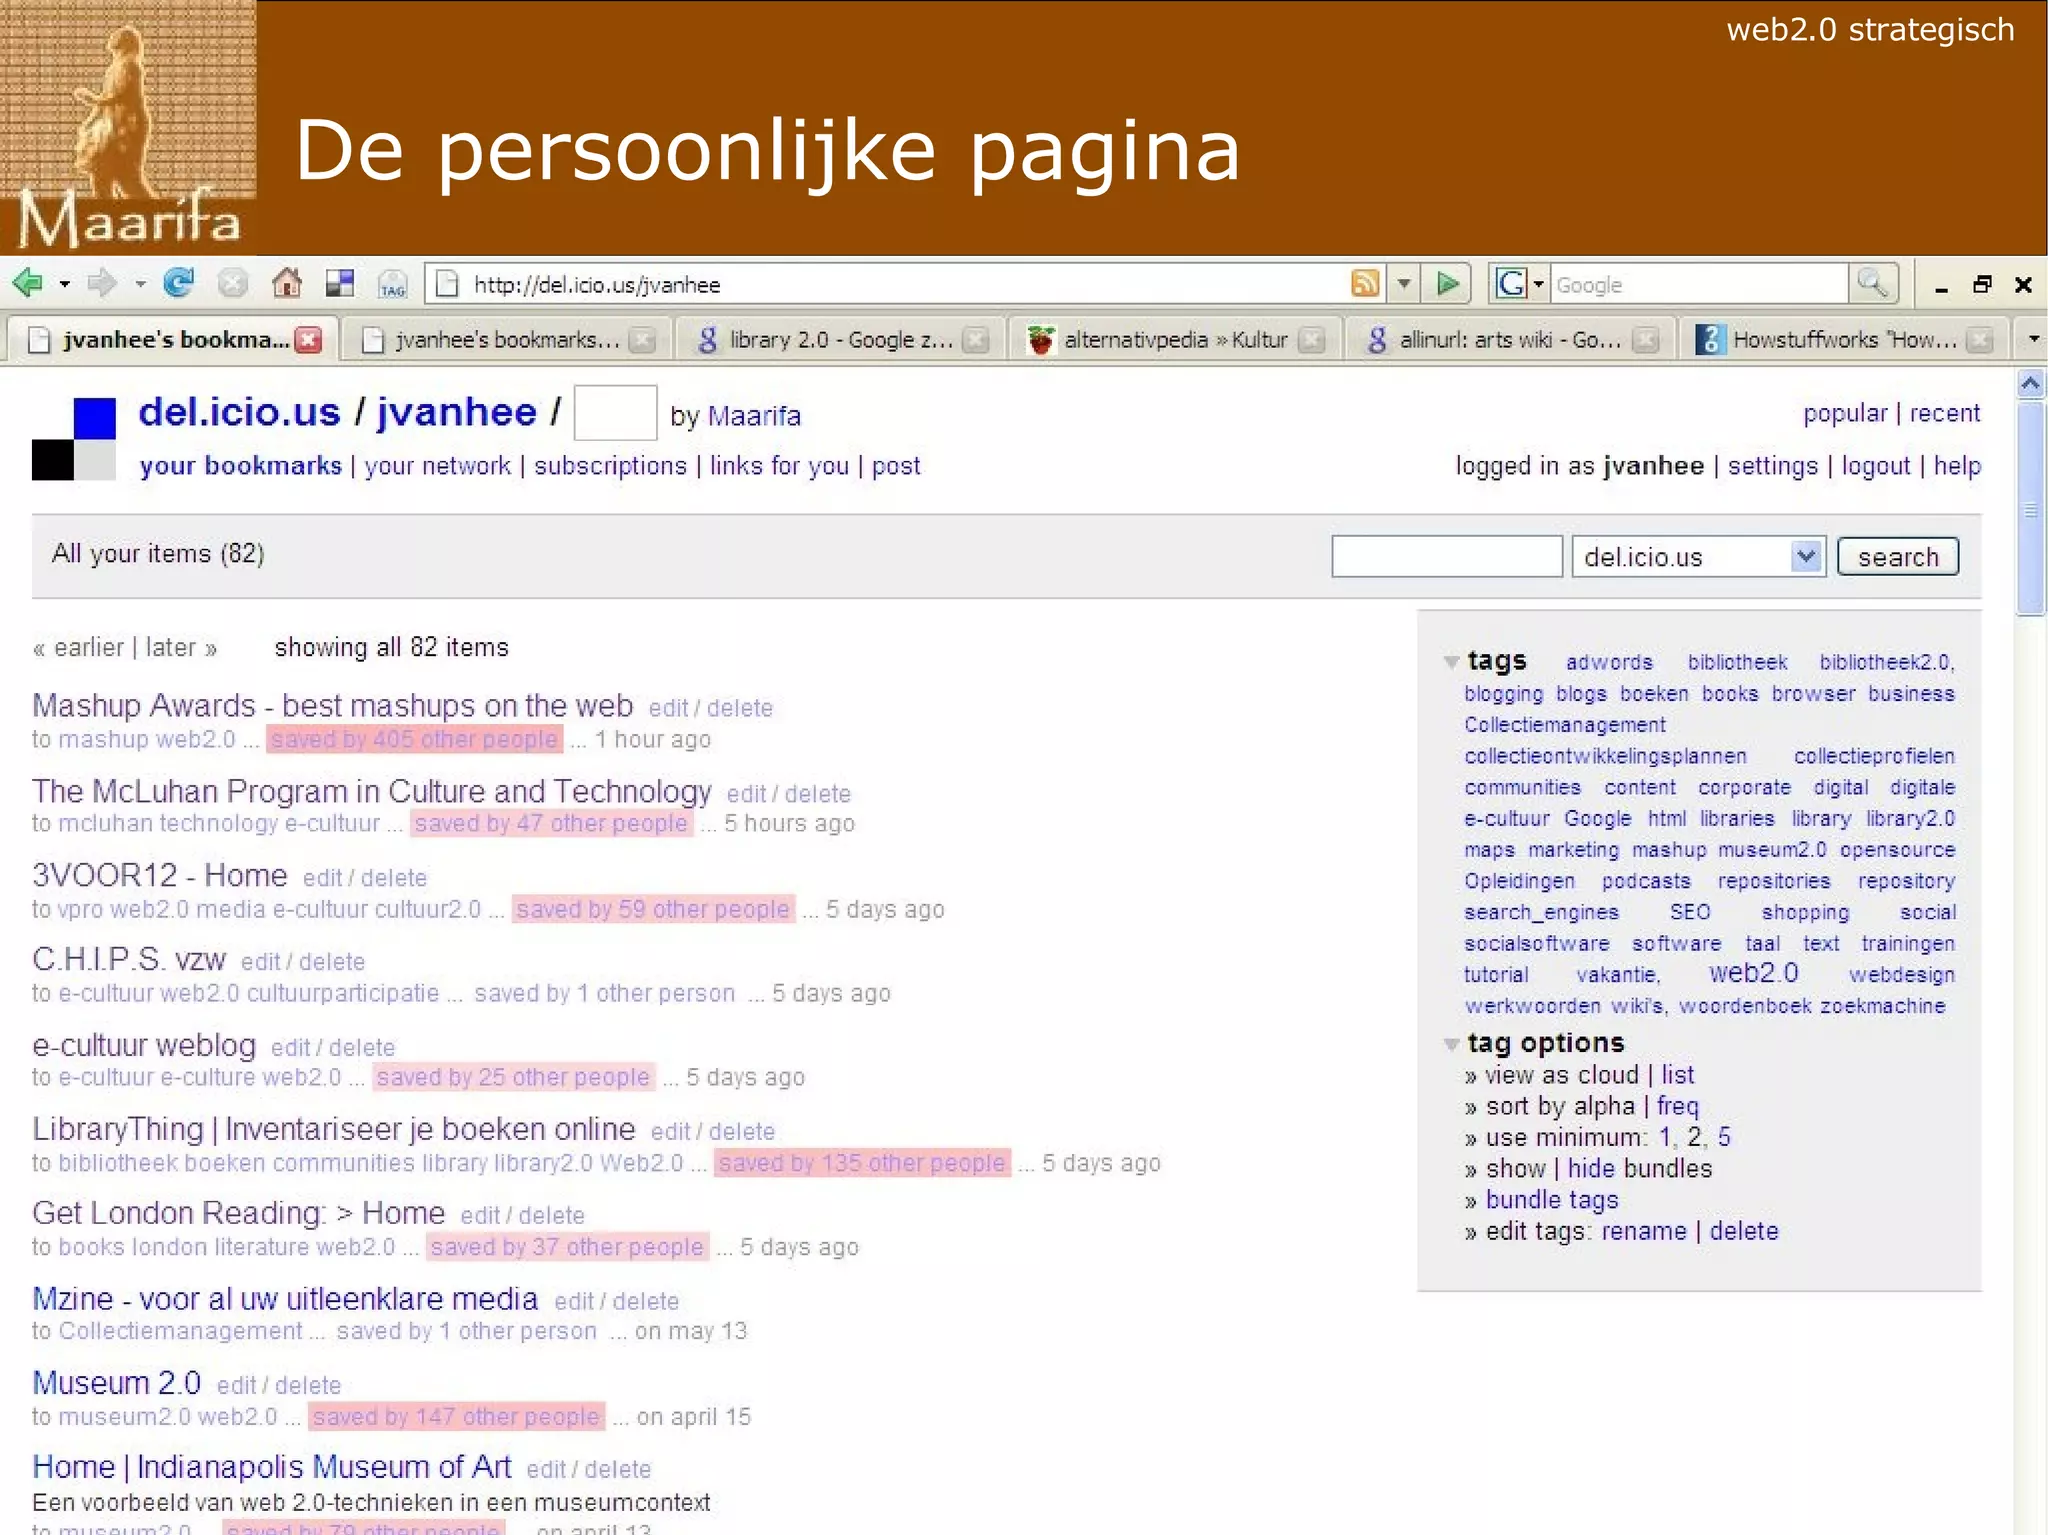Click the search button
This screenshot has height=1535, width=2048.
[1898, 556]
